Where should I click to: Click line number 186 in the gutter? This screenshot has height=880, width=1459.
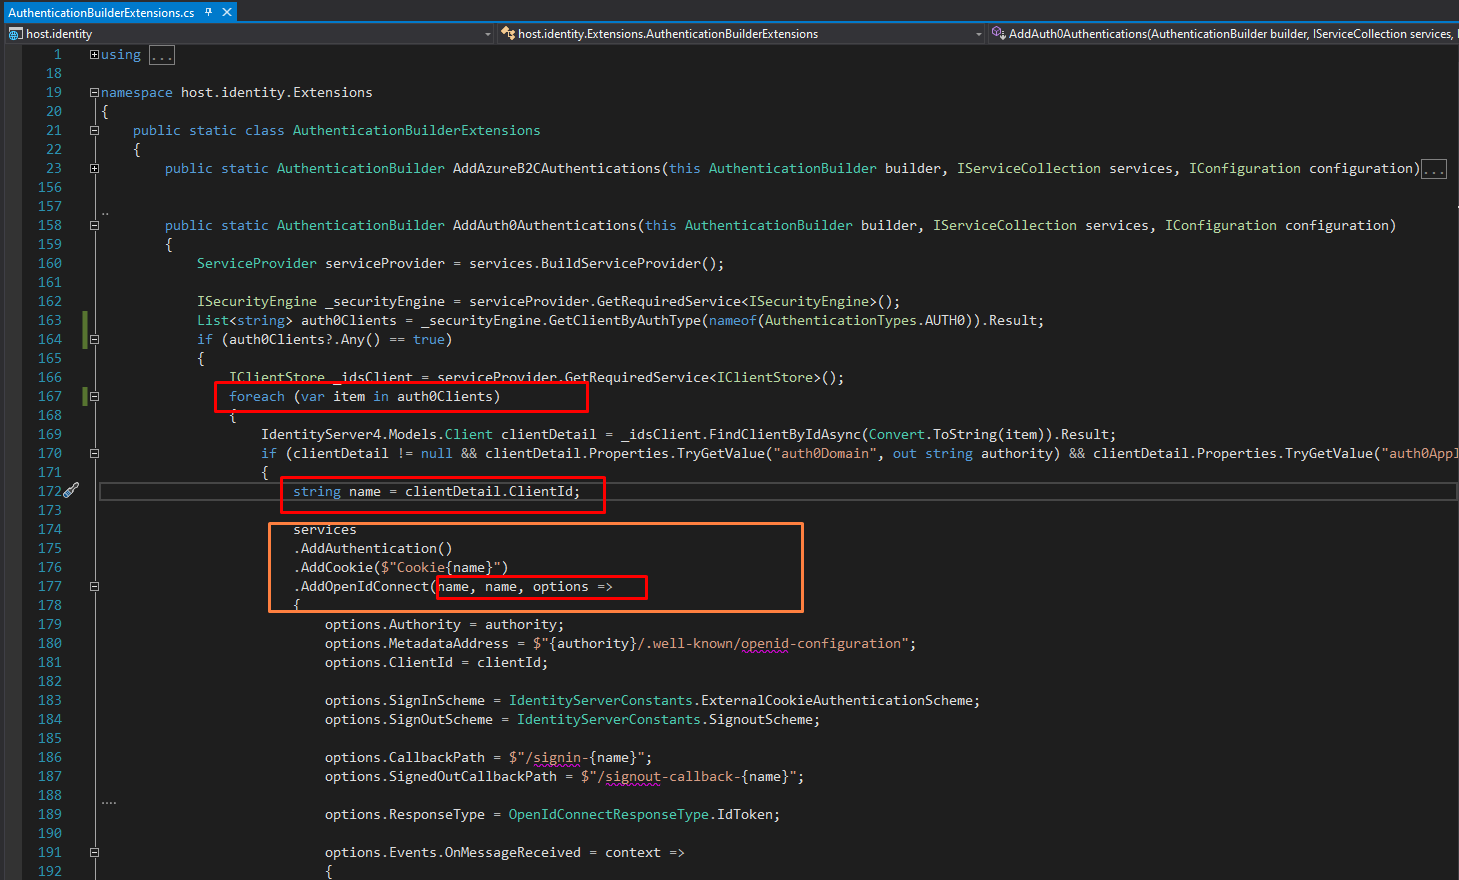point(48,757)
